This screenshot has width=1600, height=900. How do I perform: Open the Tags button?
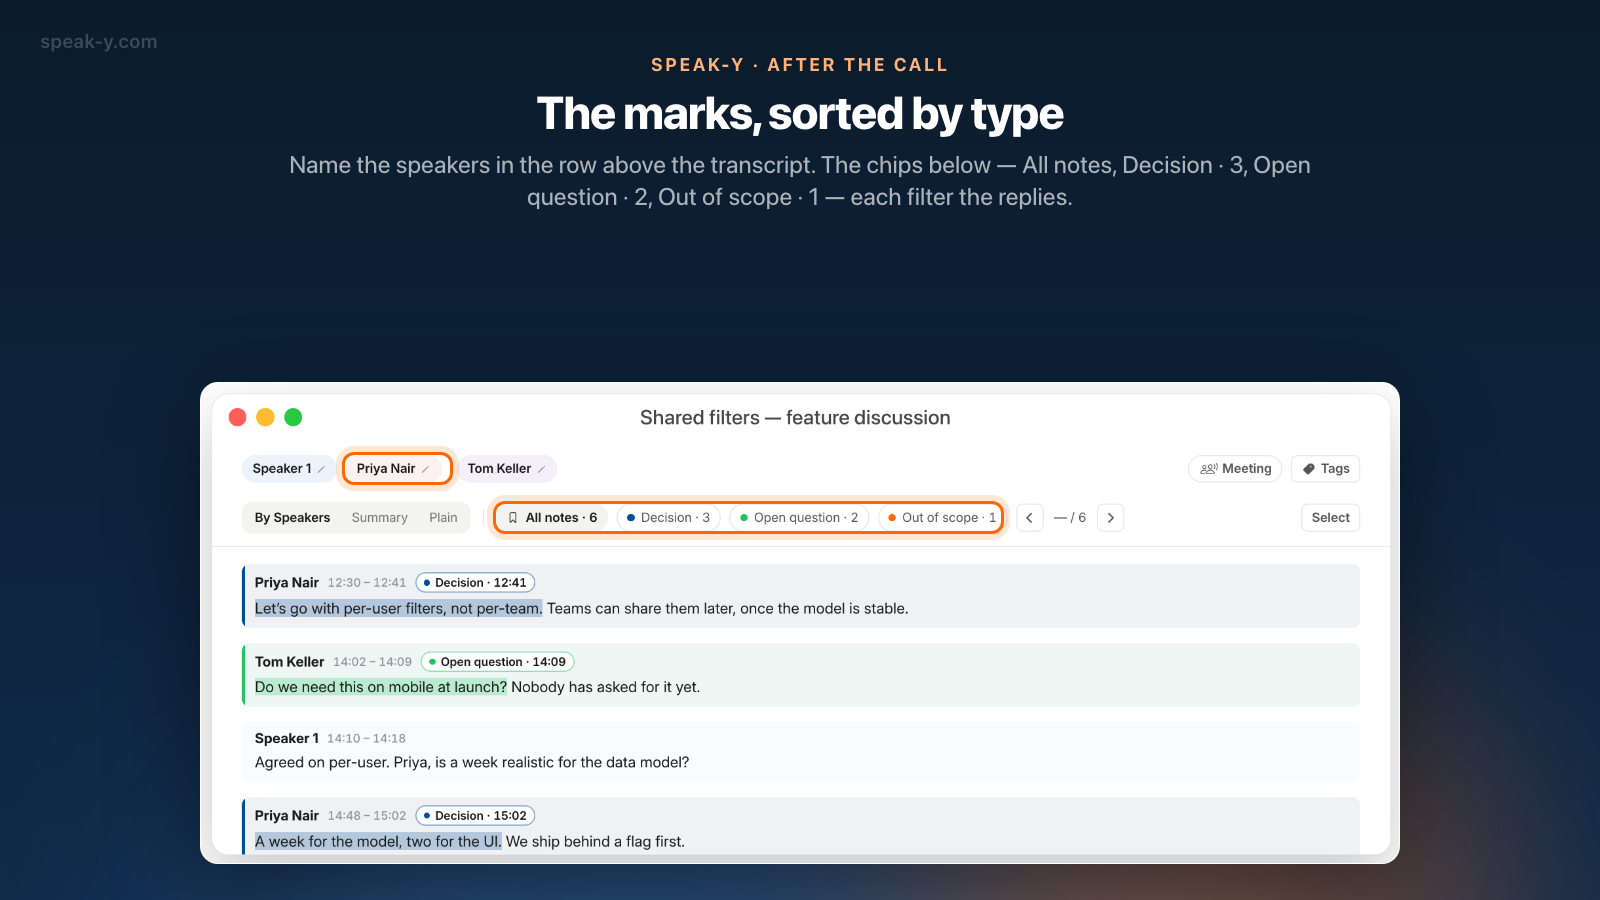point(1325,469)
